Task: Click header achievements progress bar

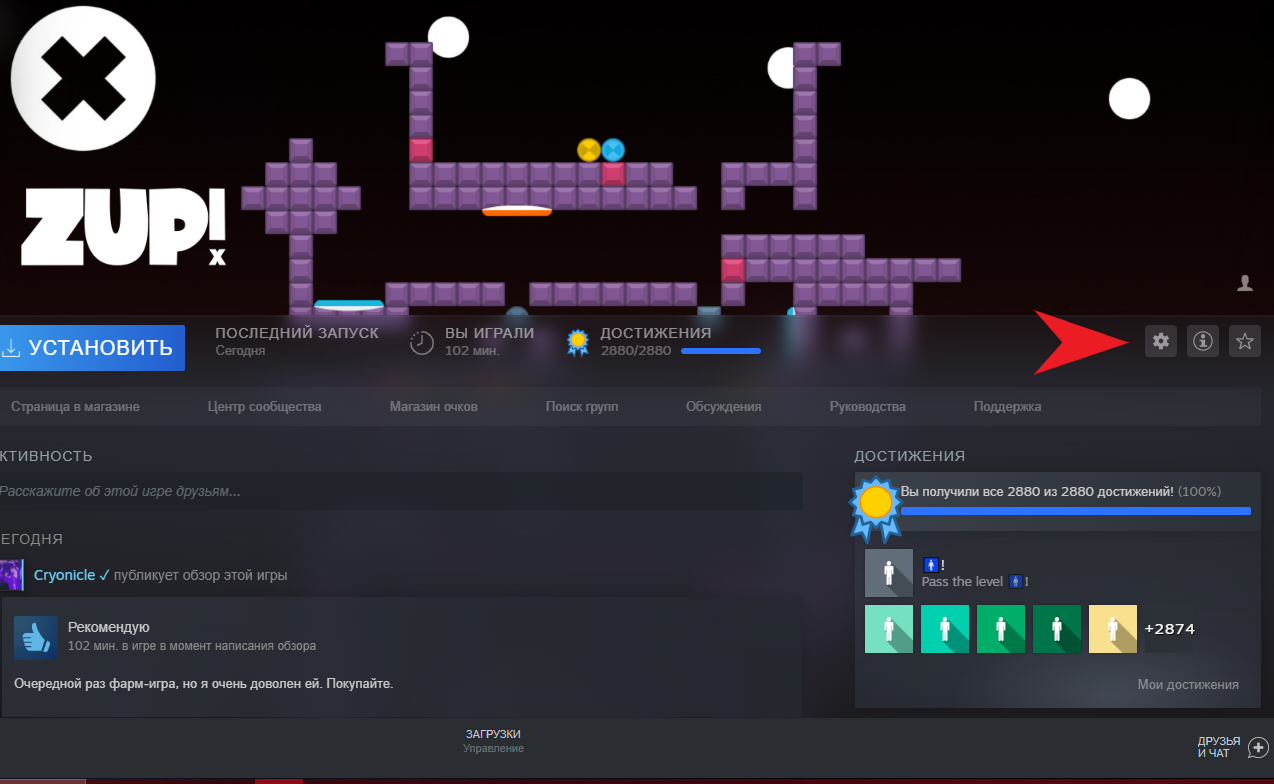Action: pyautogui.click(x=721, y=351)
